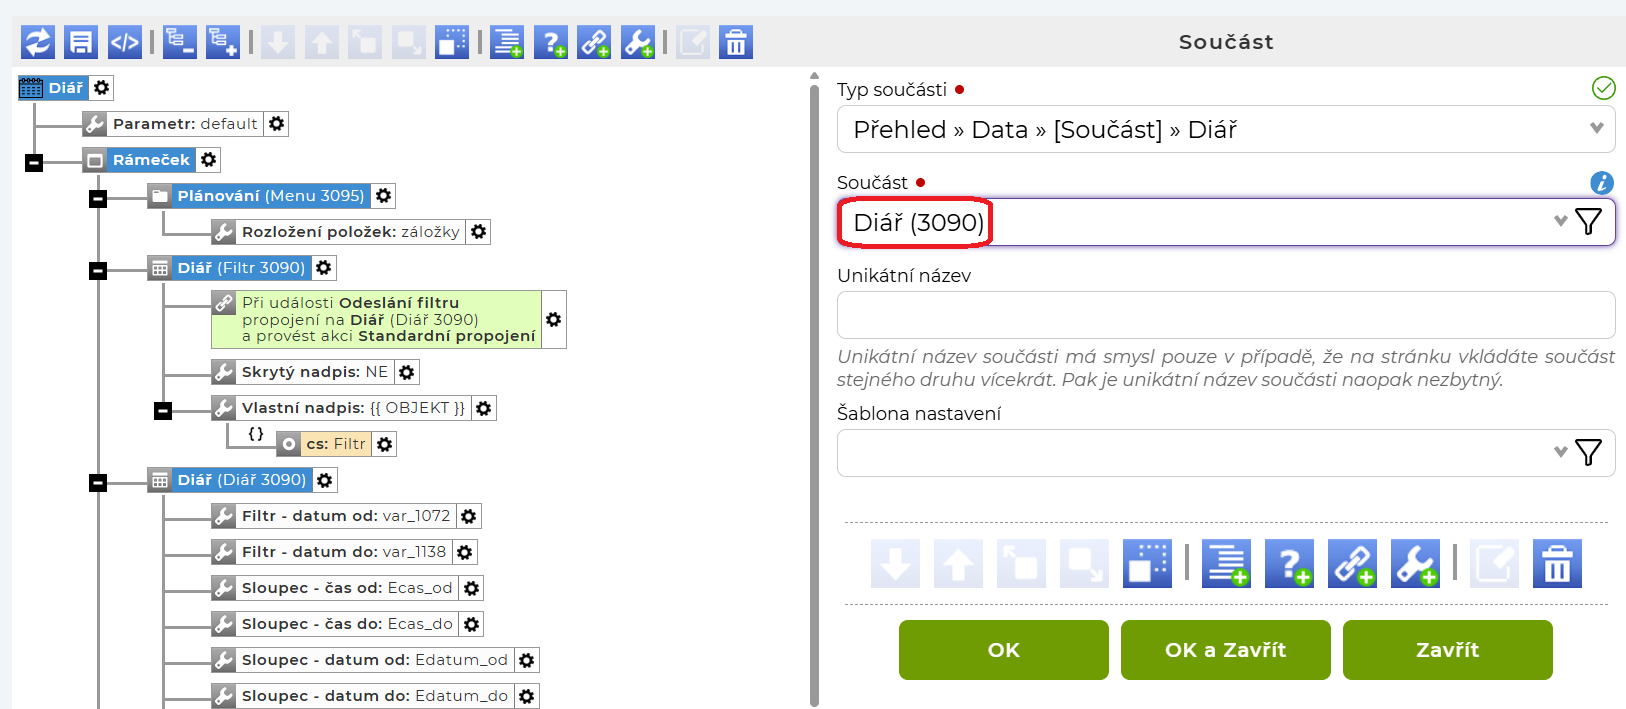Open the gear settings next to Rámeček
1626x709 pixels.
point(208,160)
